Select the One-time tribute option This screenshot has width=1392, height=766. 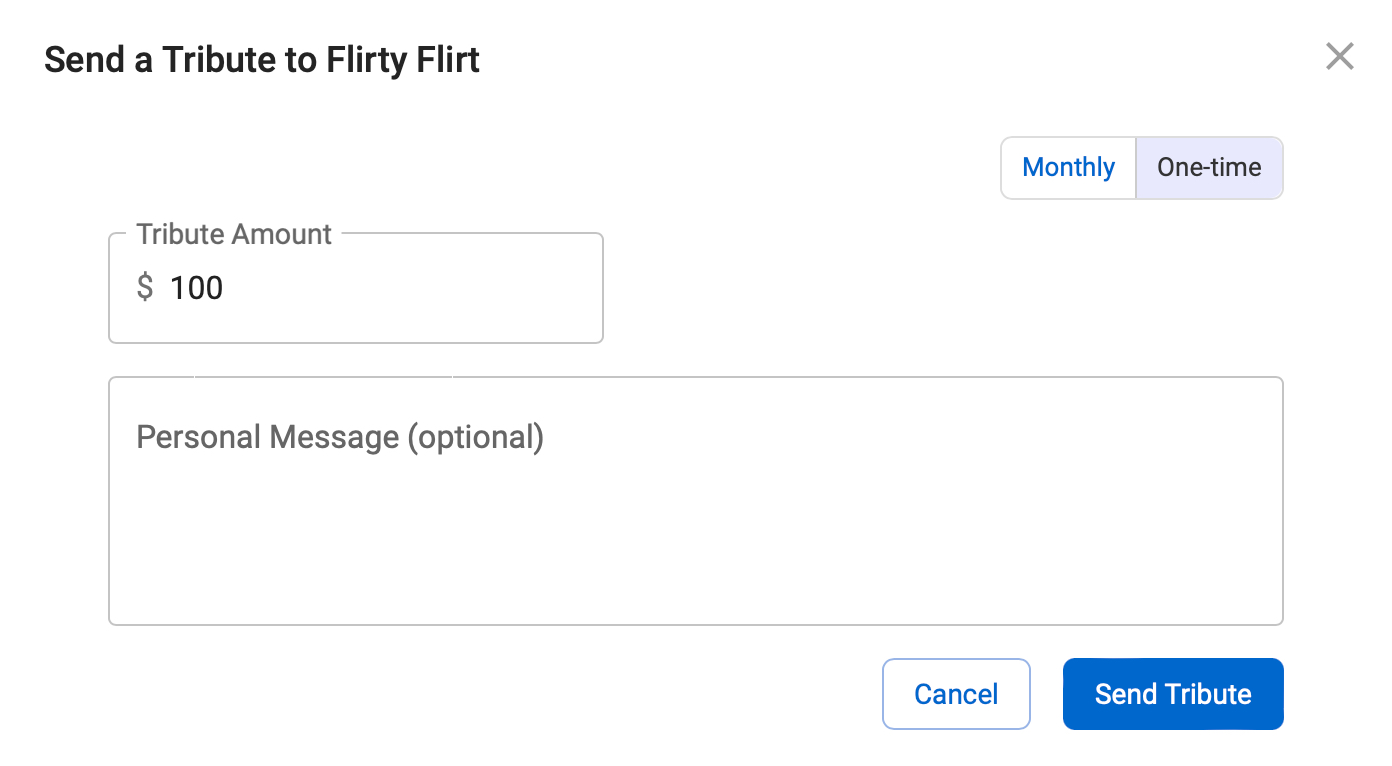pyautogui.click(x=1209, y=168)
